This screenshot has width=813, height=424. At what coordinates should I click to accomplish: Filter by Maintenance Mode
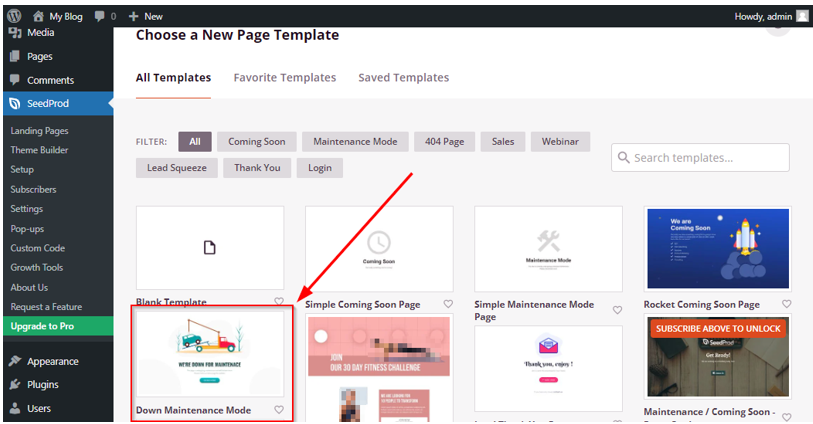pyautogui.click(x=355, y=142)
